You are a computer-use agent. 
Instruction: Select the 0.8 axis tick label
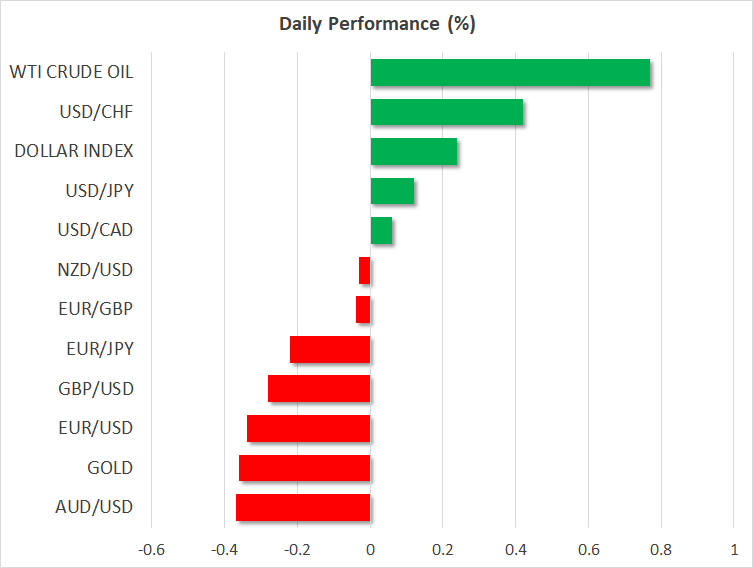pyautogui.click(x=661, y=550)
